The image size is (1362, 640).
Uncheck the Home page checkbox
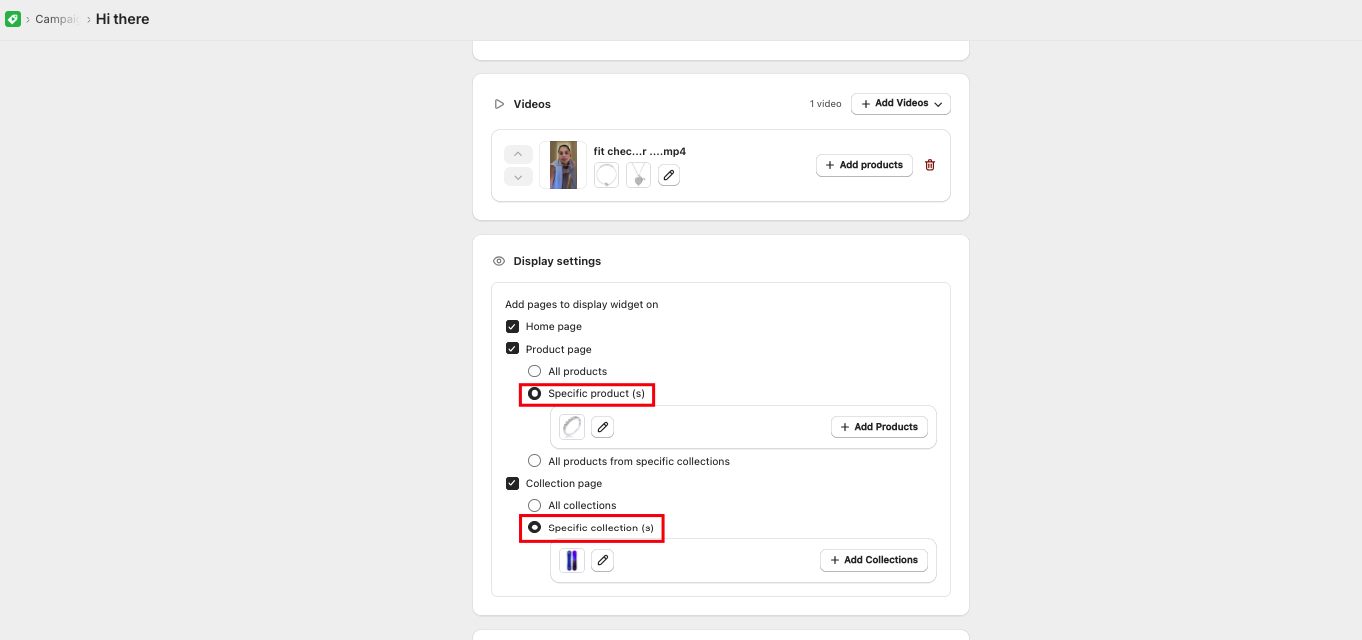(512, 326)
